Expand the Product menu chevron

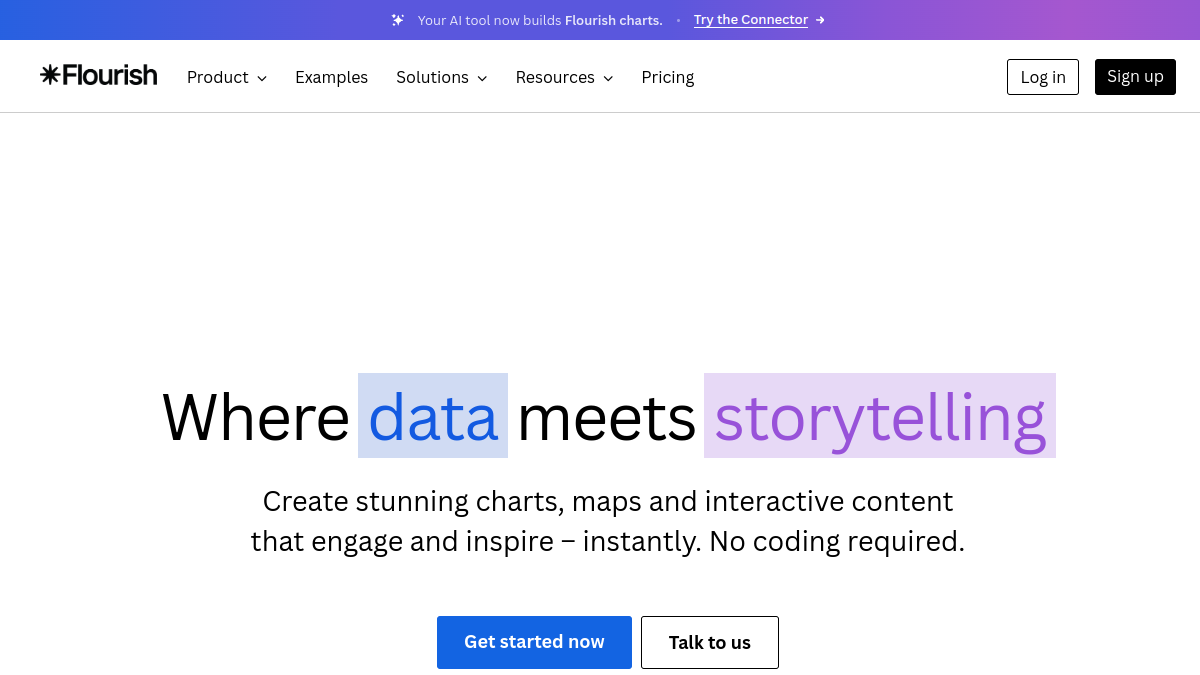point(262,78)
